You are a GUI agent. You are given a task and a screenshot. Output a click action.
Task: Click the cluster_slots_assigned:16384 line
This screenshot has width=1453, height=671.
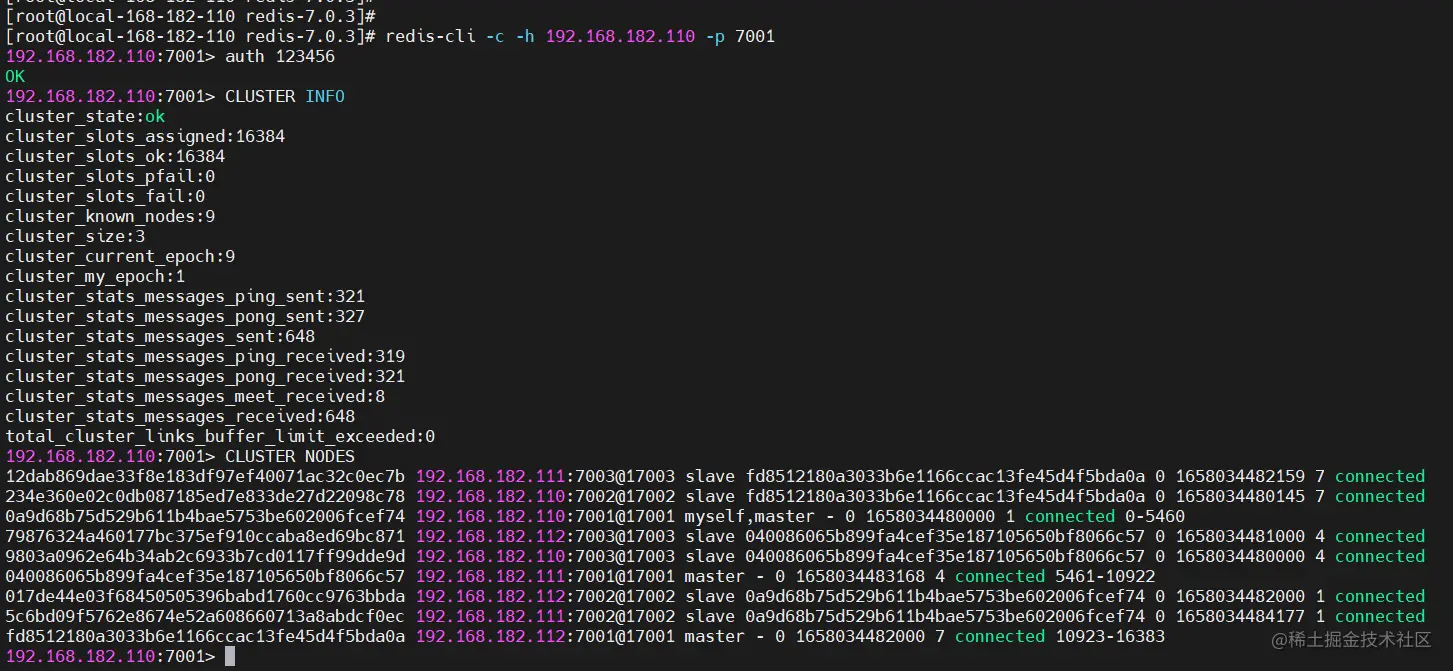pyautogui.click(x=145, y=137)
